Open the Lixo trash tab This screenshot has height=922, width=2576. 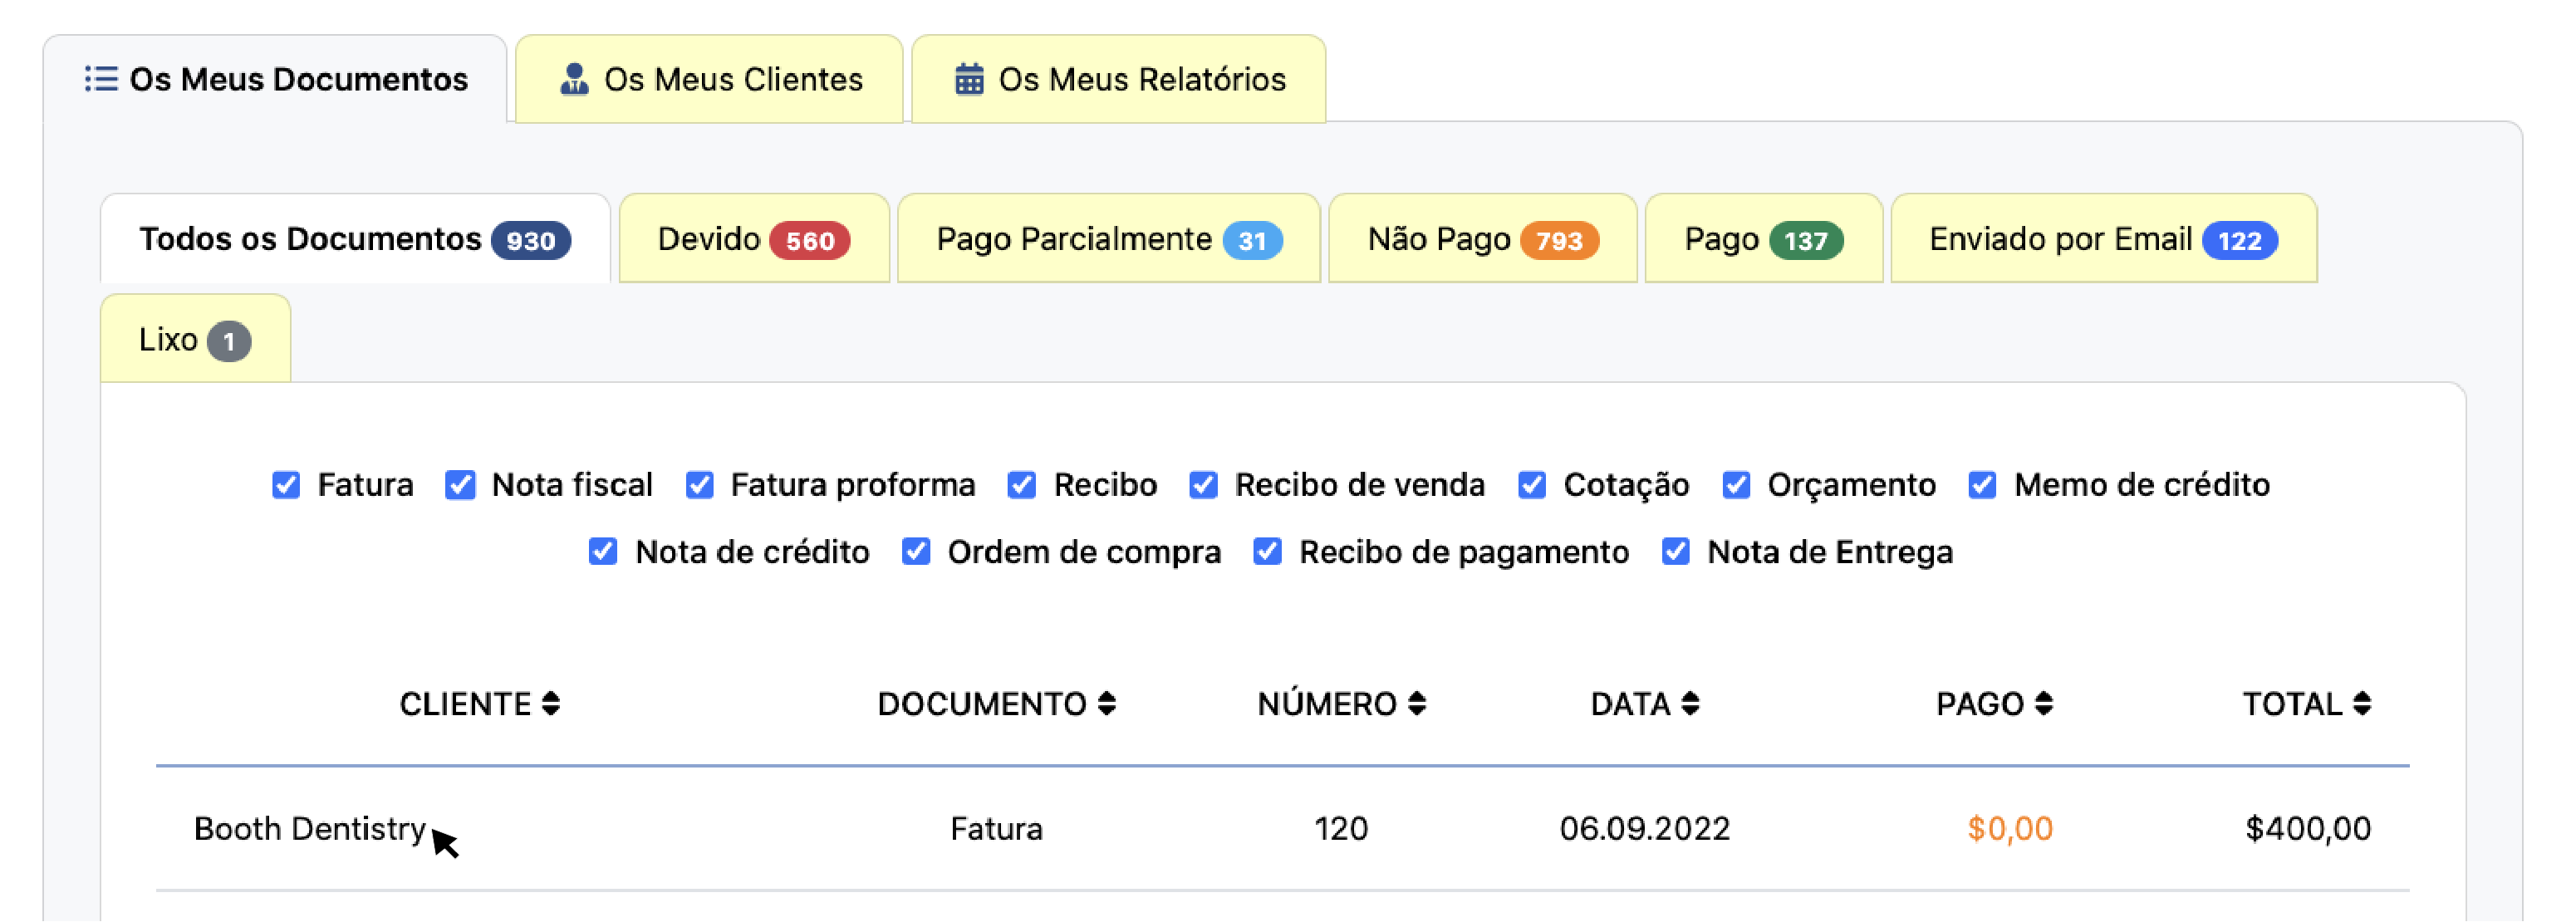[x=195, y=339]
